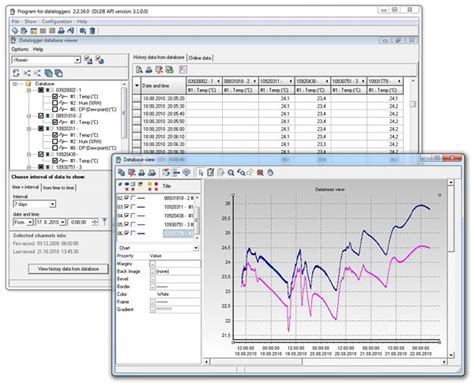This screenshot has width=474, height=386.
Task: Click the printer icon in history data toolbar
Action: coord(149,70)
